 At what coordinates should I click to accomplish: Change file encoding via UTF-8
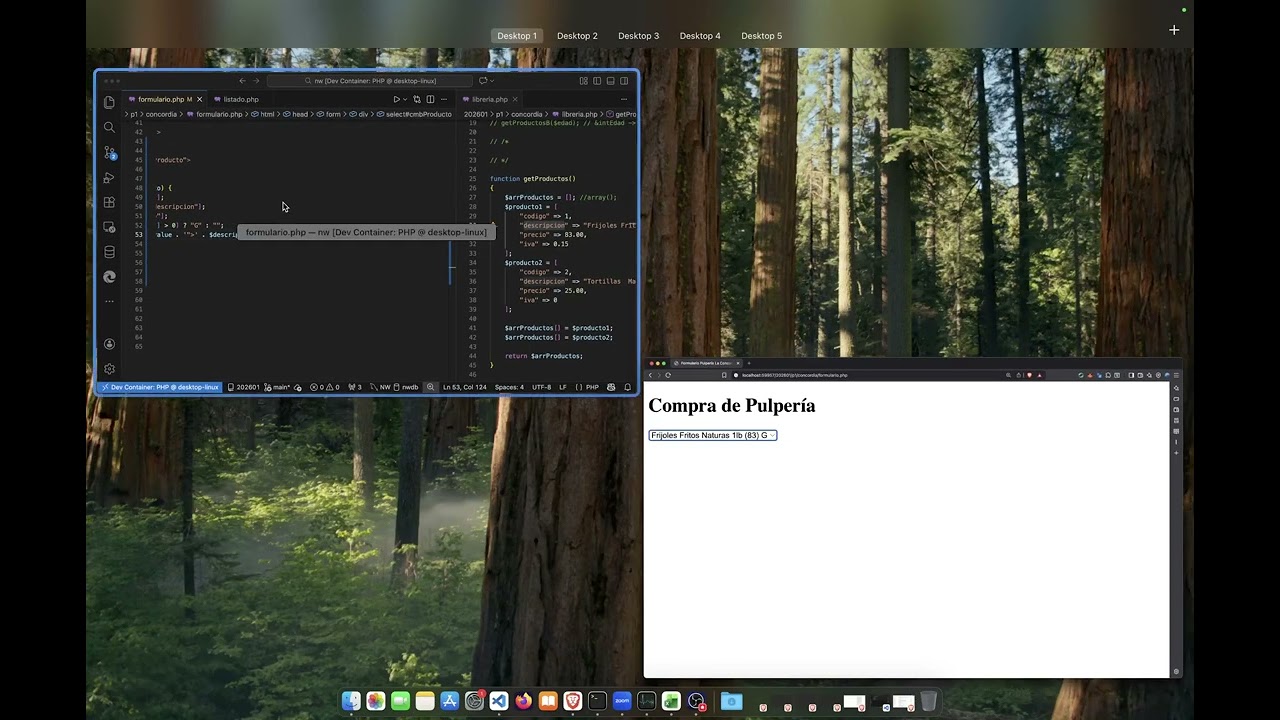541,387
